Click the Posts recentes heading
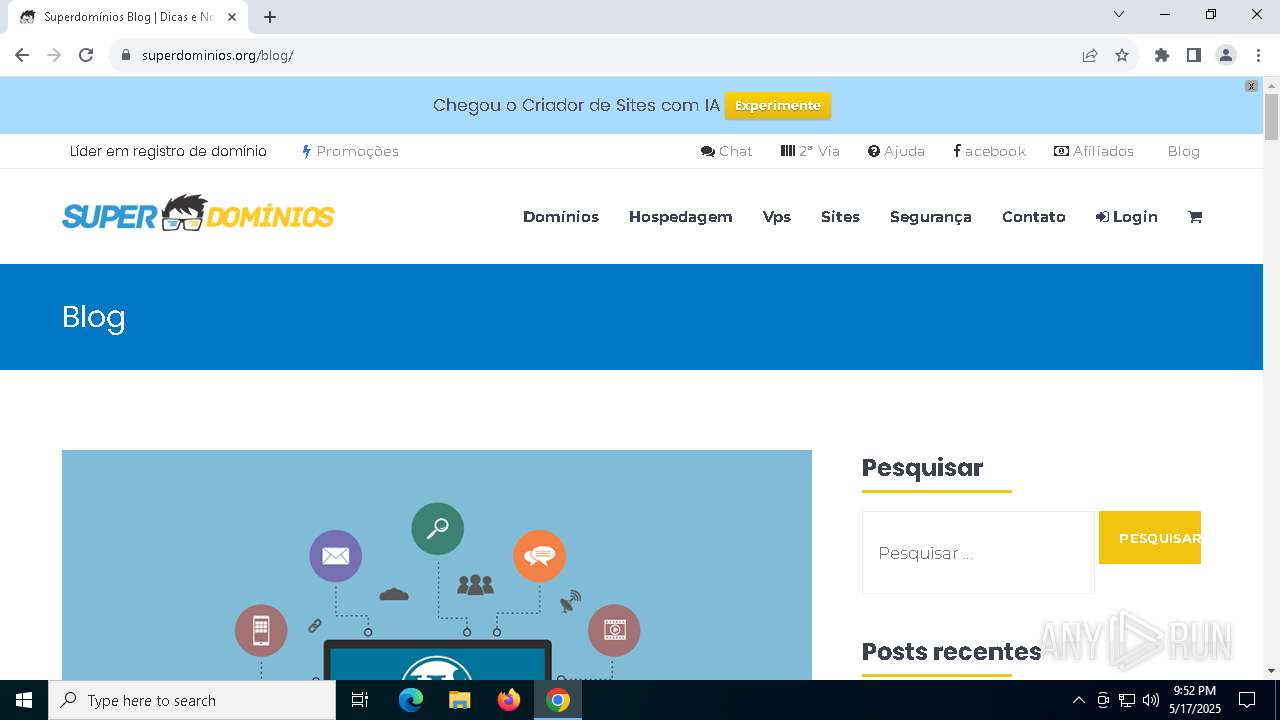Viewport: 1280px width, 720px height. (951, 652)
